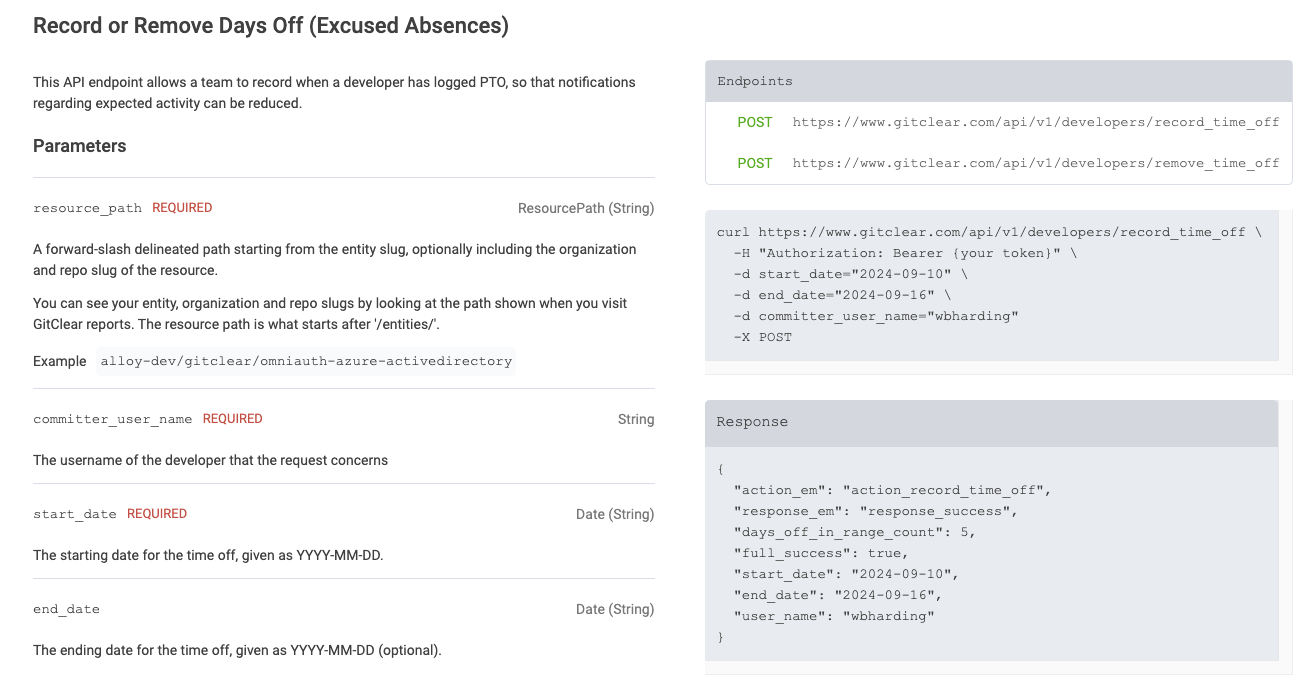Click the page title Record or Remove Days Off
The image size is (1312, 696).
pos(271,26)
